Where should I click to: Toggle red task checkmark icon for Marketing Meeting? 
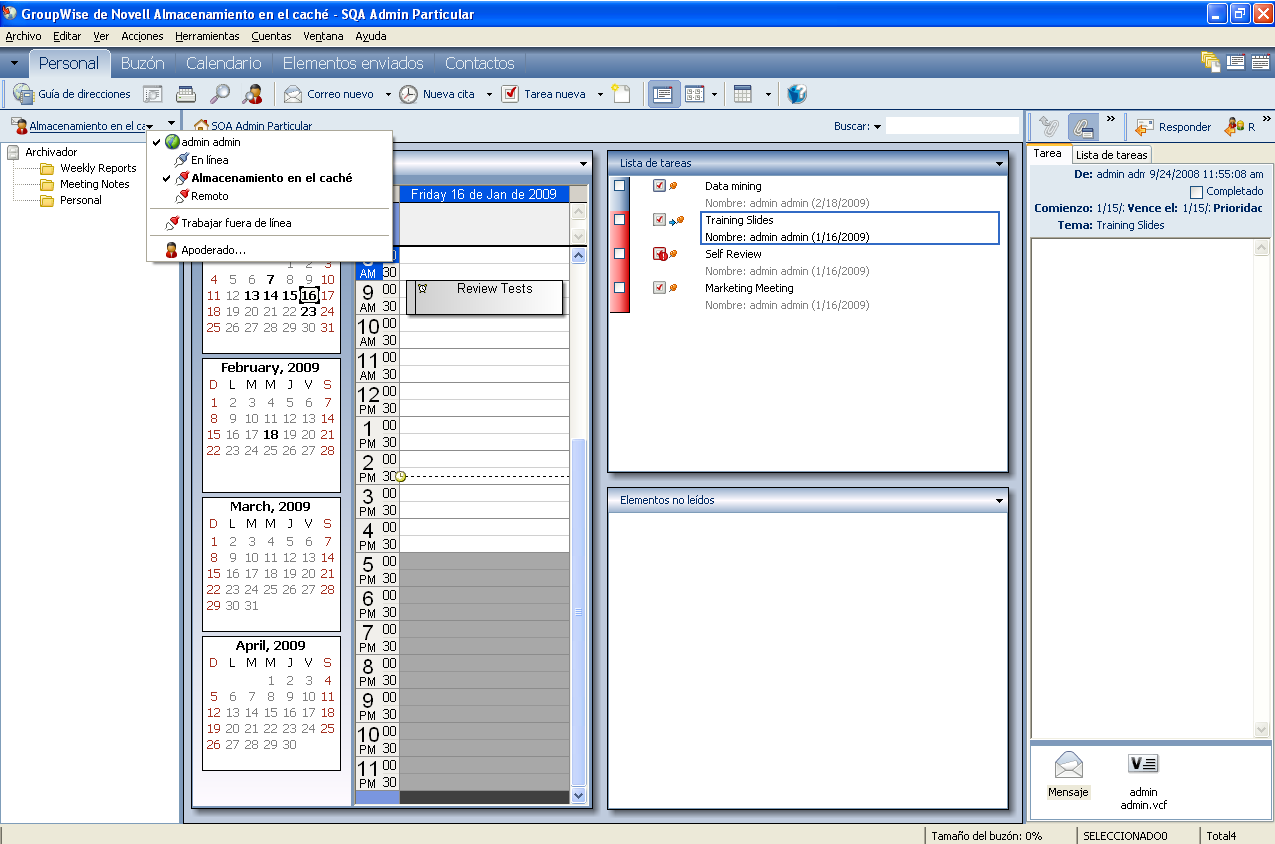tap(659, 288)
